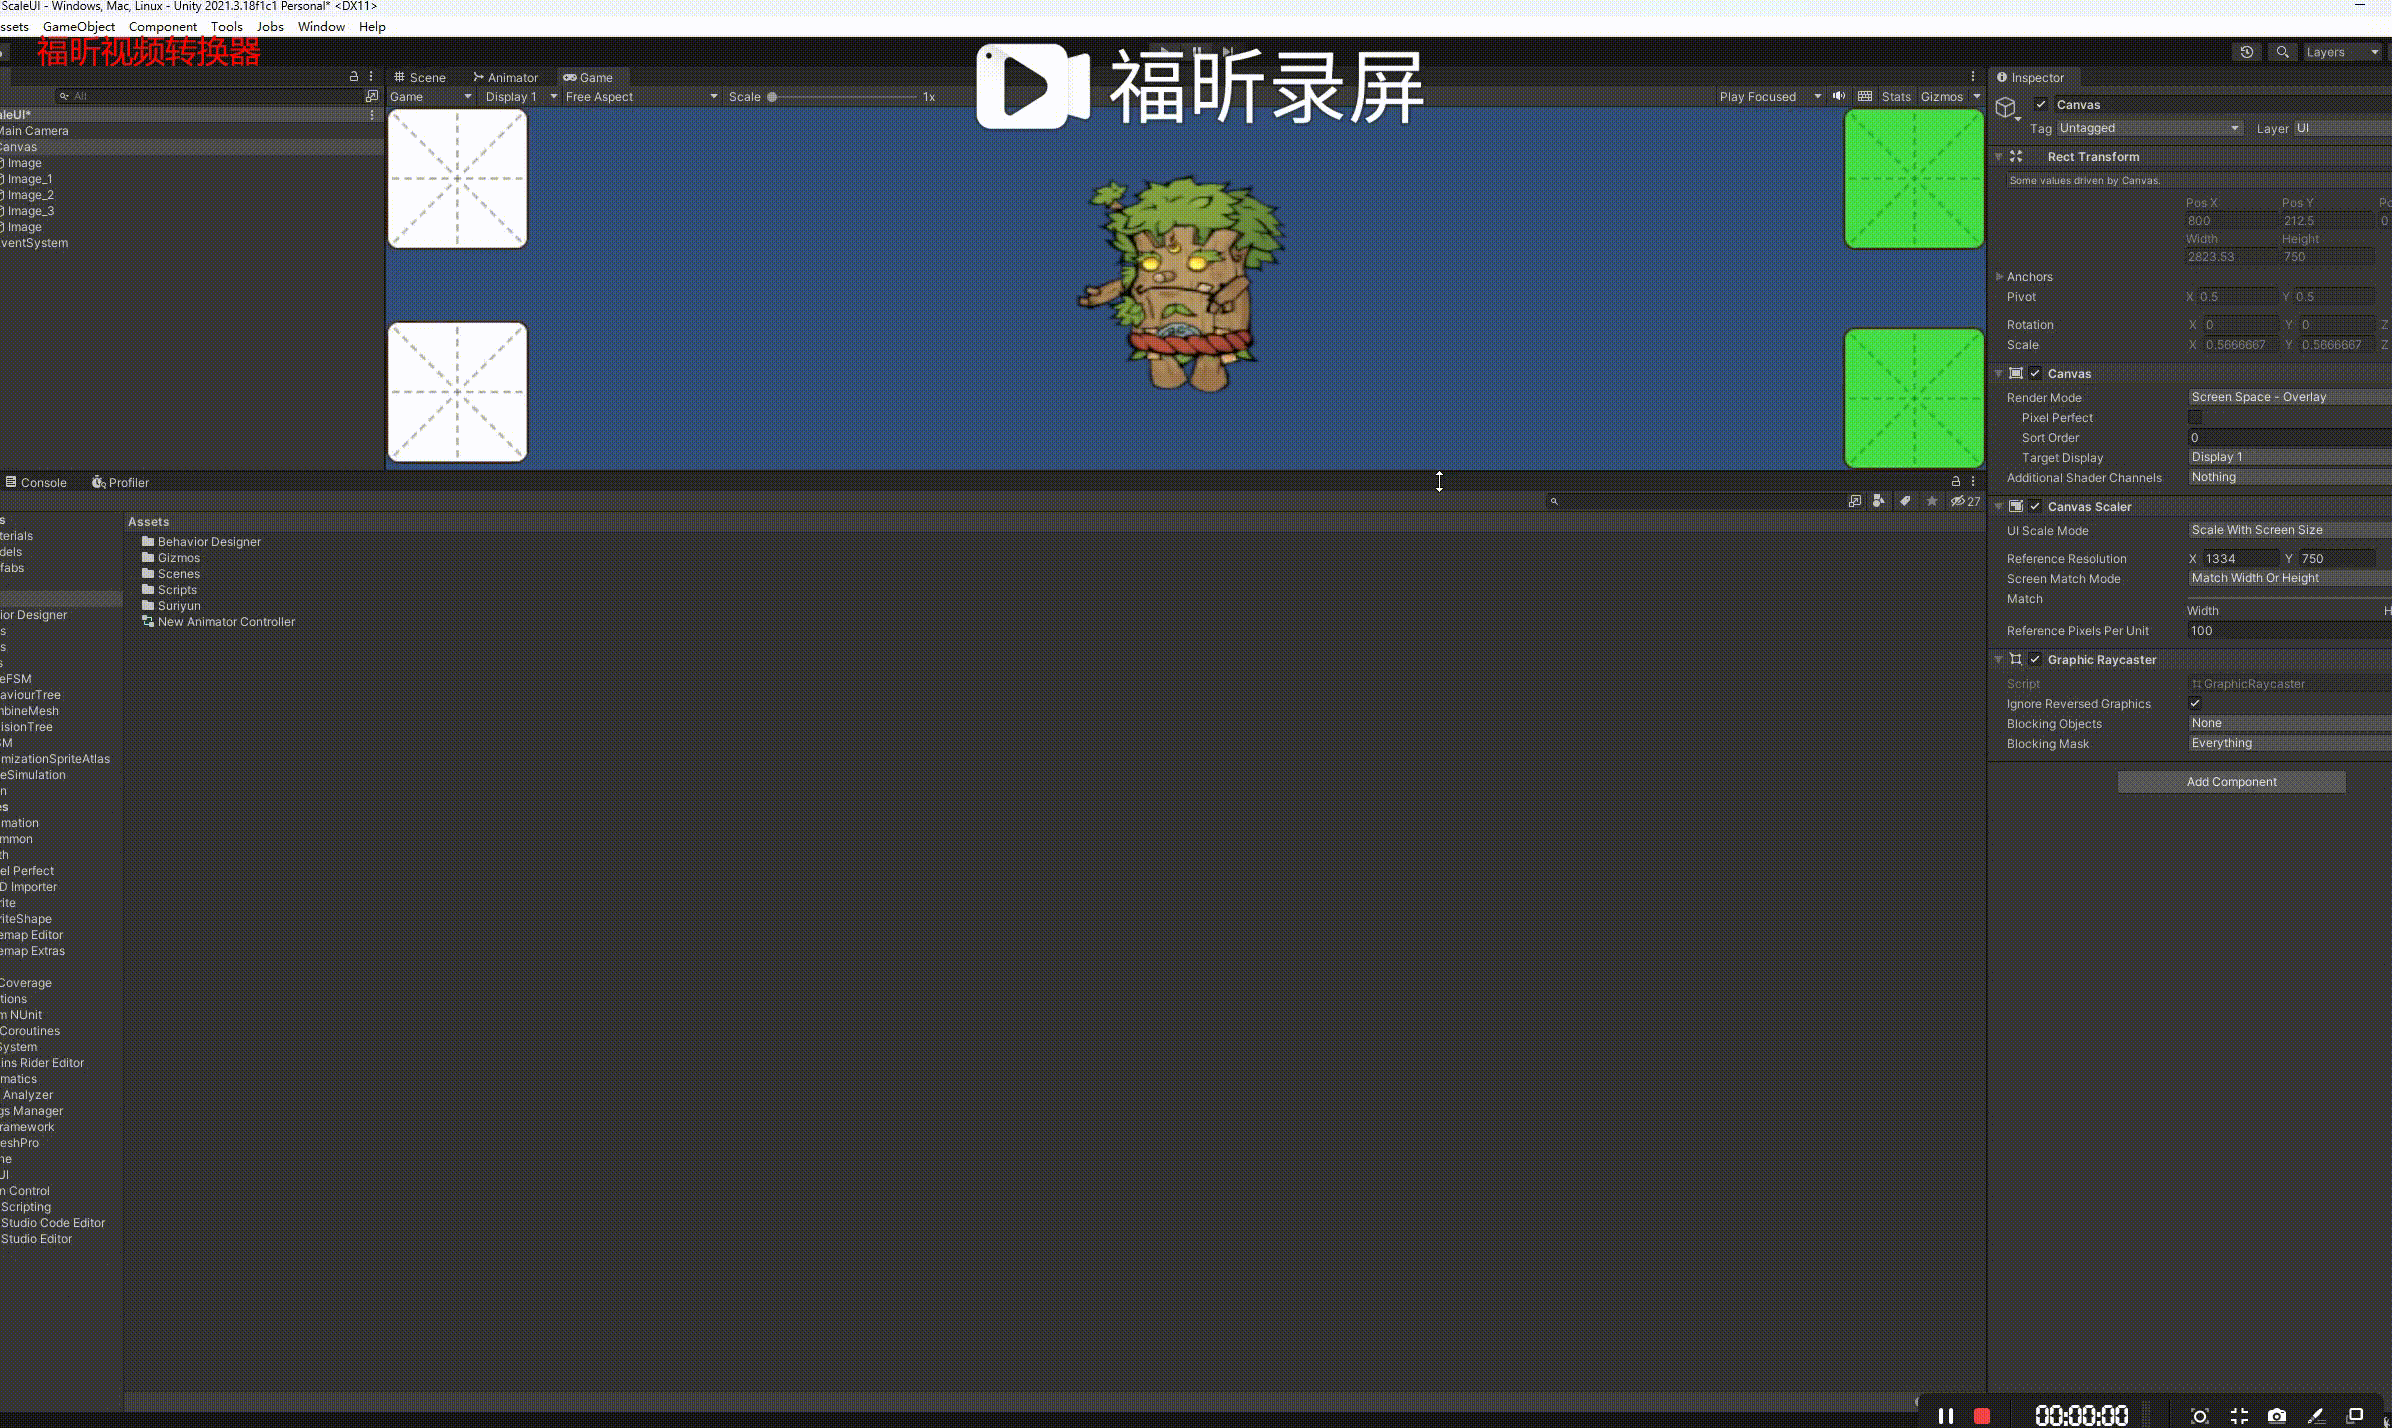Open Unity undo history button
Viewport: 2392px width, 1428px height.
(x=2246, y=52)
